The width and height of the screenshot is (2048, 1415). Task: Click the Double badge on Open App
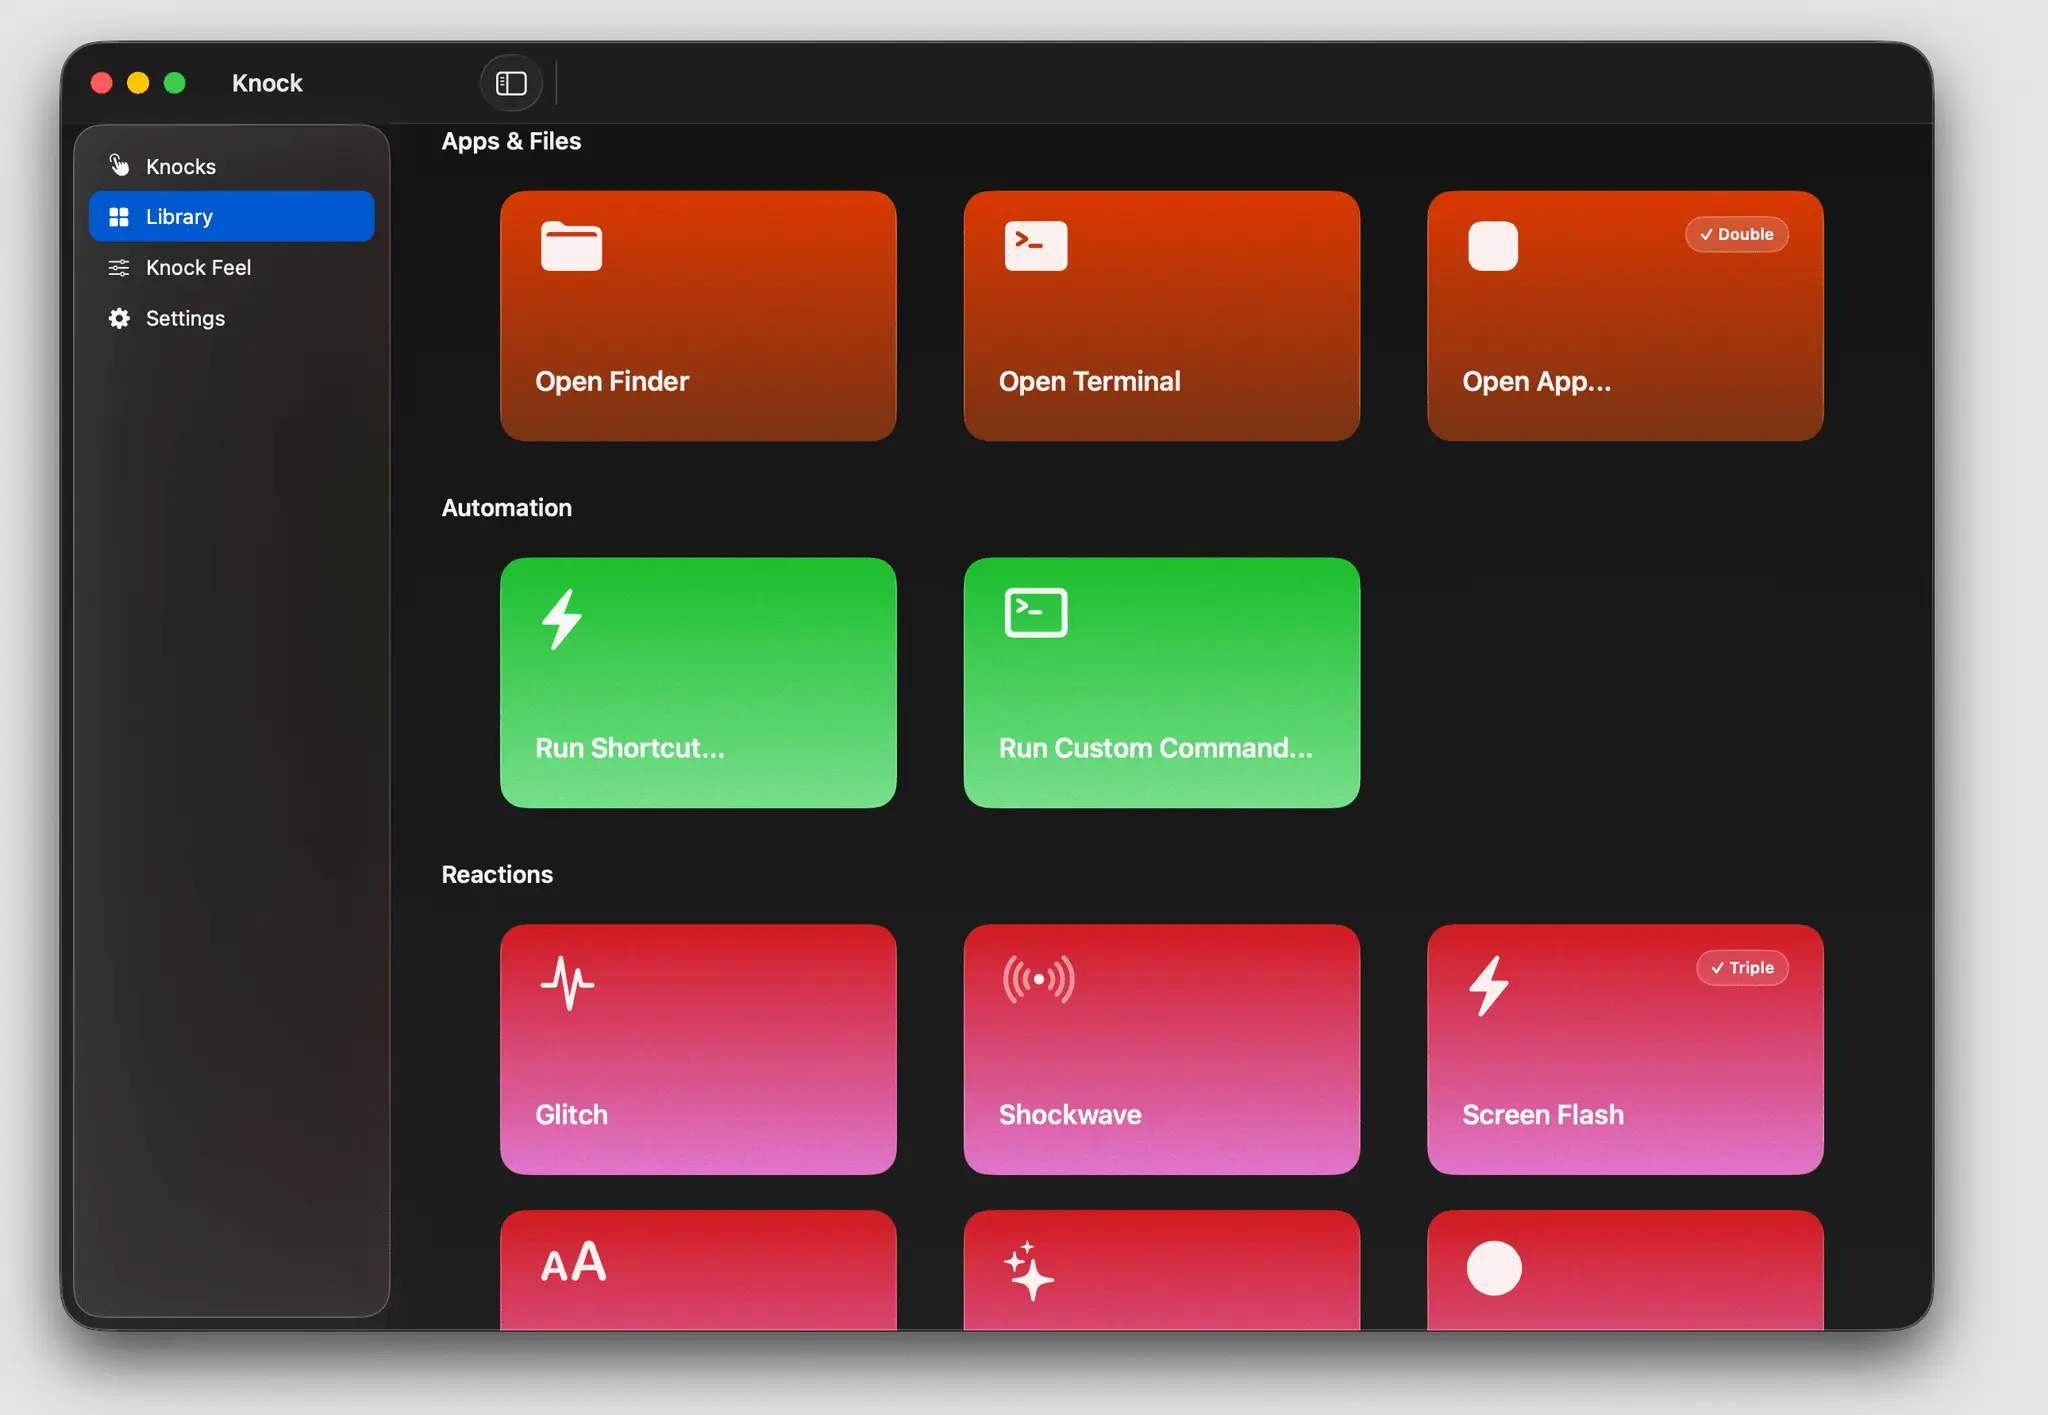coord(1737,234)
